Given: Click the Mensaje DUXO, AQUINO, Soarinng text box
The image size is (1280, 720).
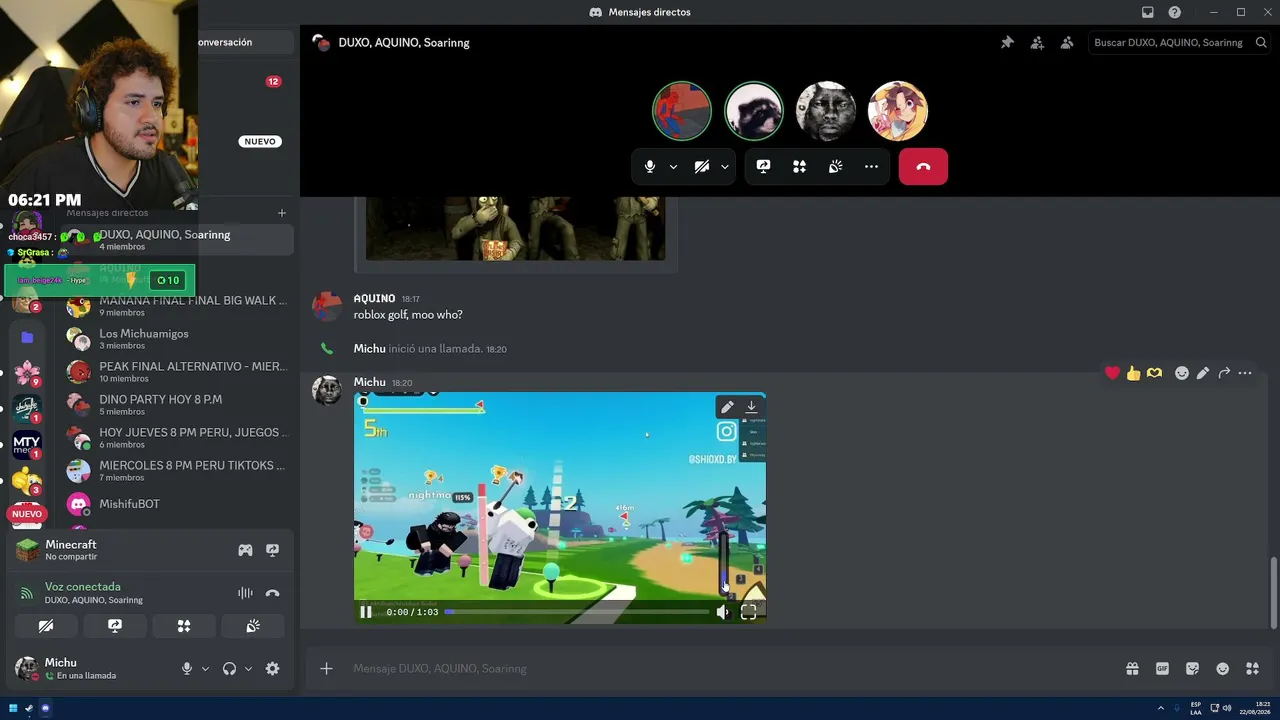Looking at the screenshot, I should tap(730, 668).
